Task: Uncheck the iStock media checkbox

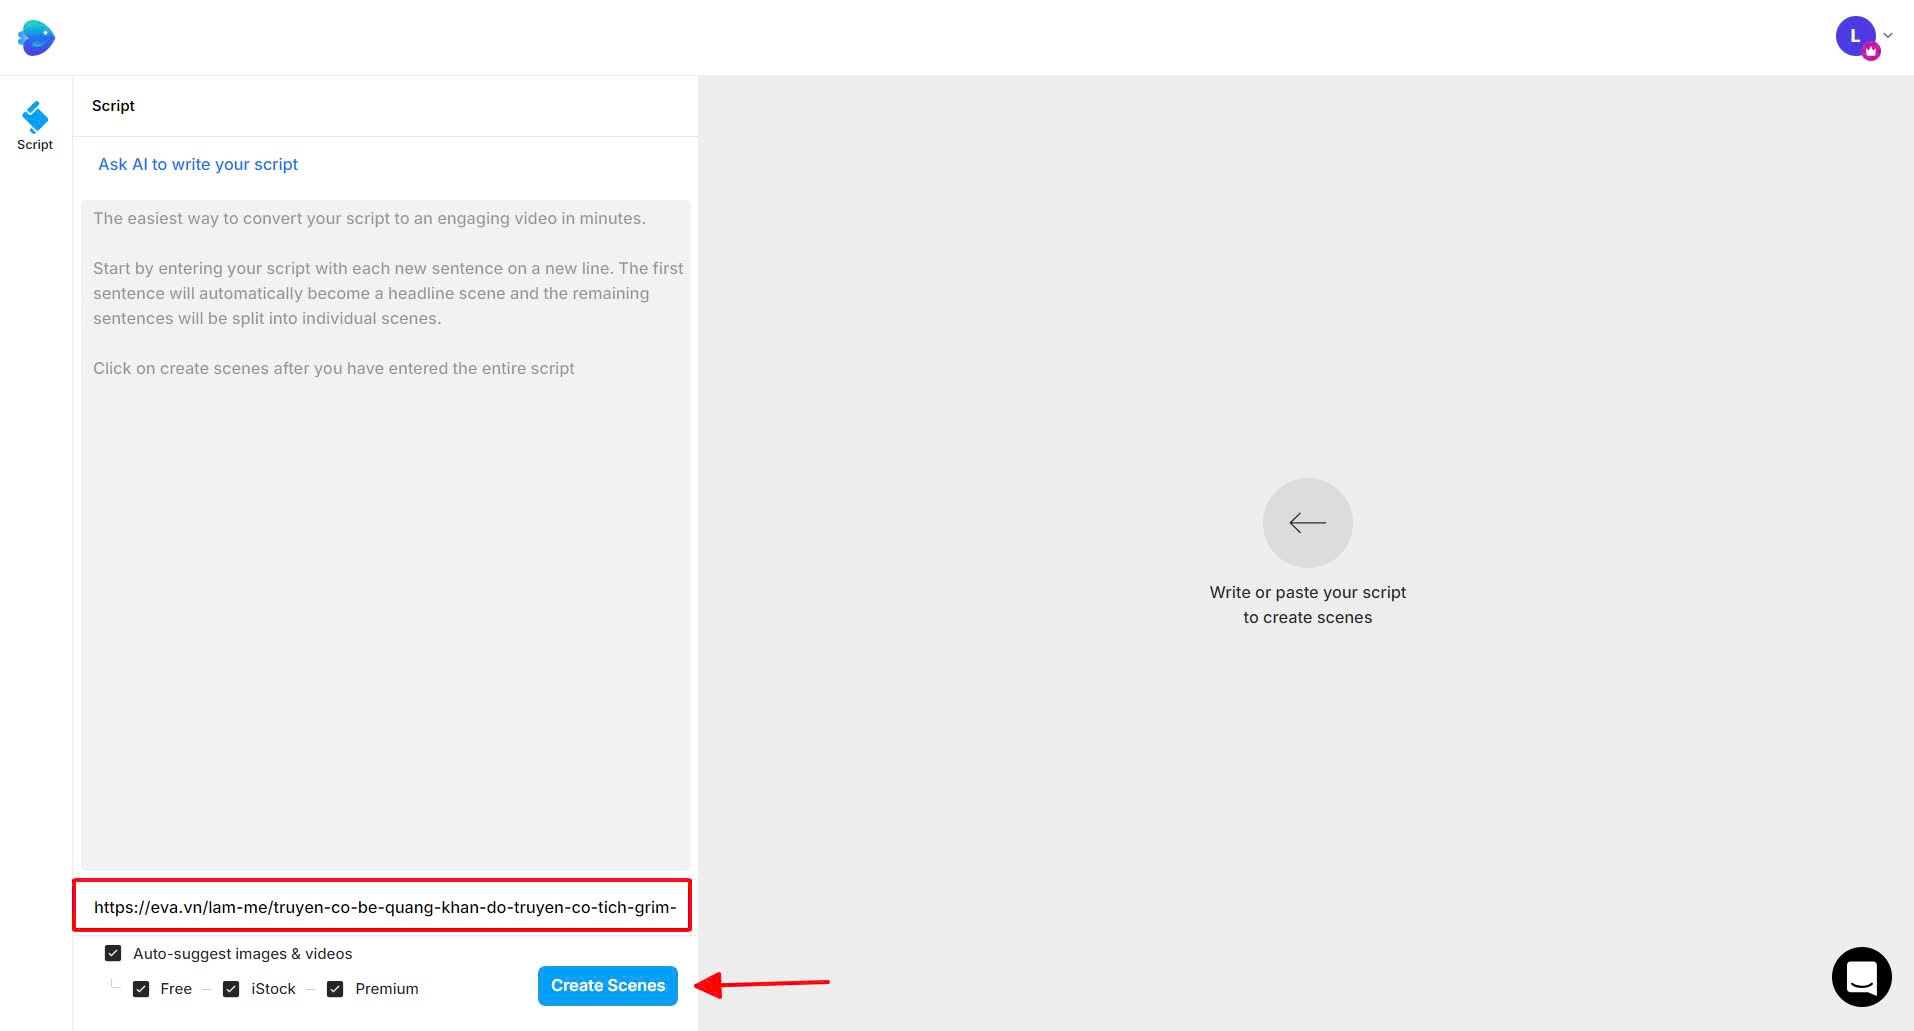Action: (x=231, y=989)
